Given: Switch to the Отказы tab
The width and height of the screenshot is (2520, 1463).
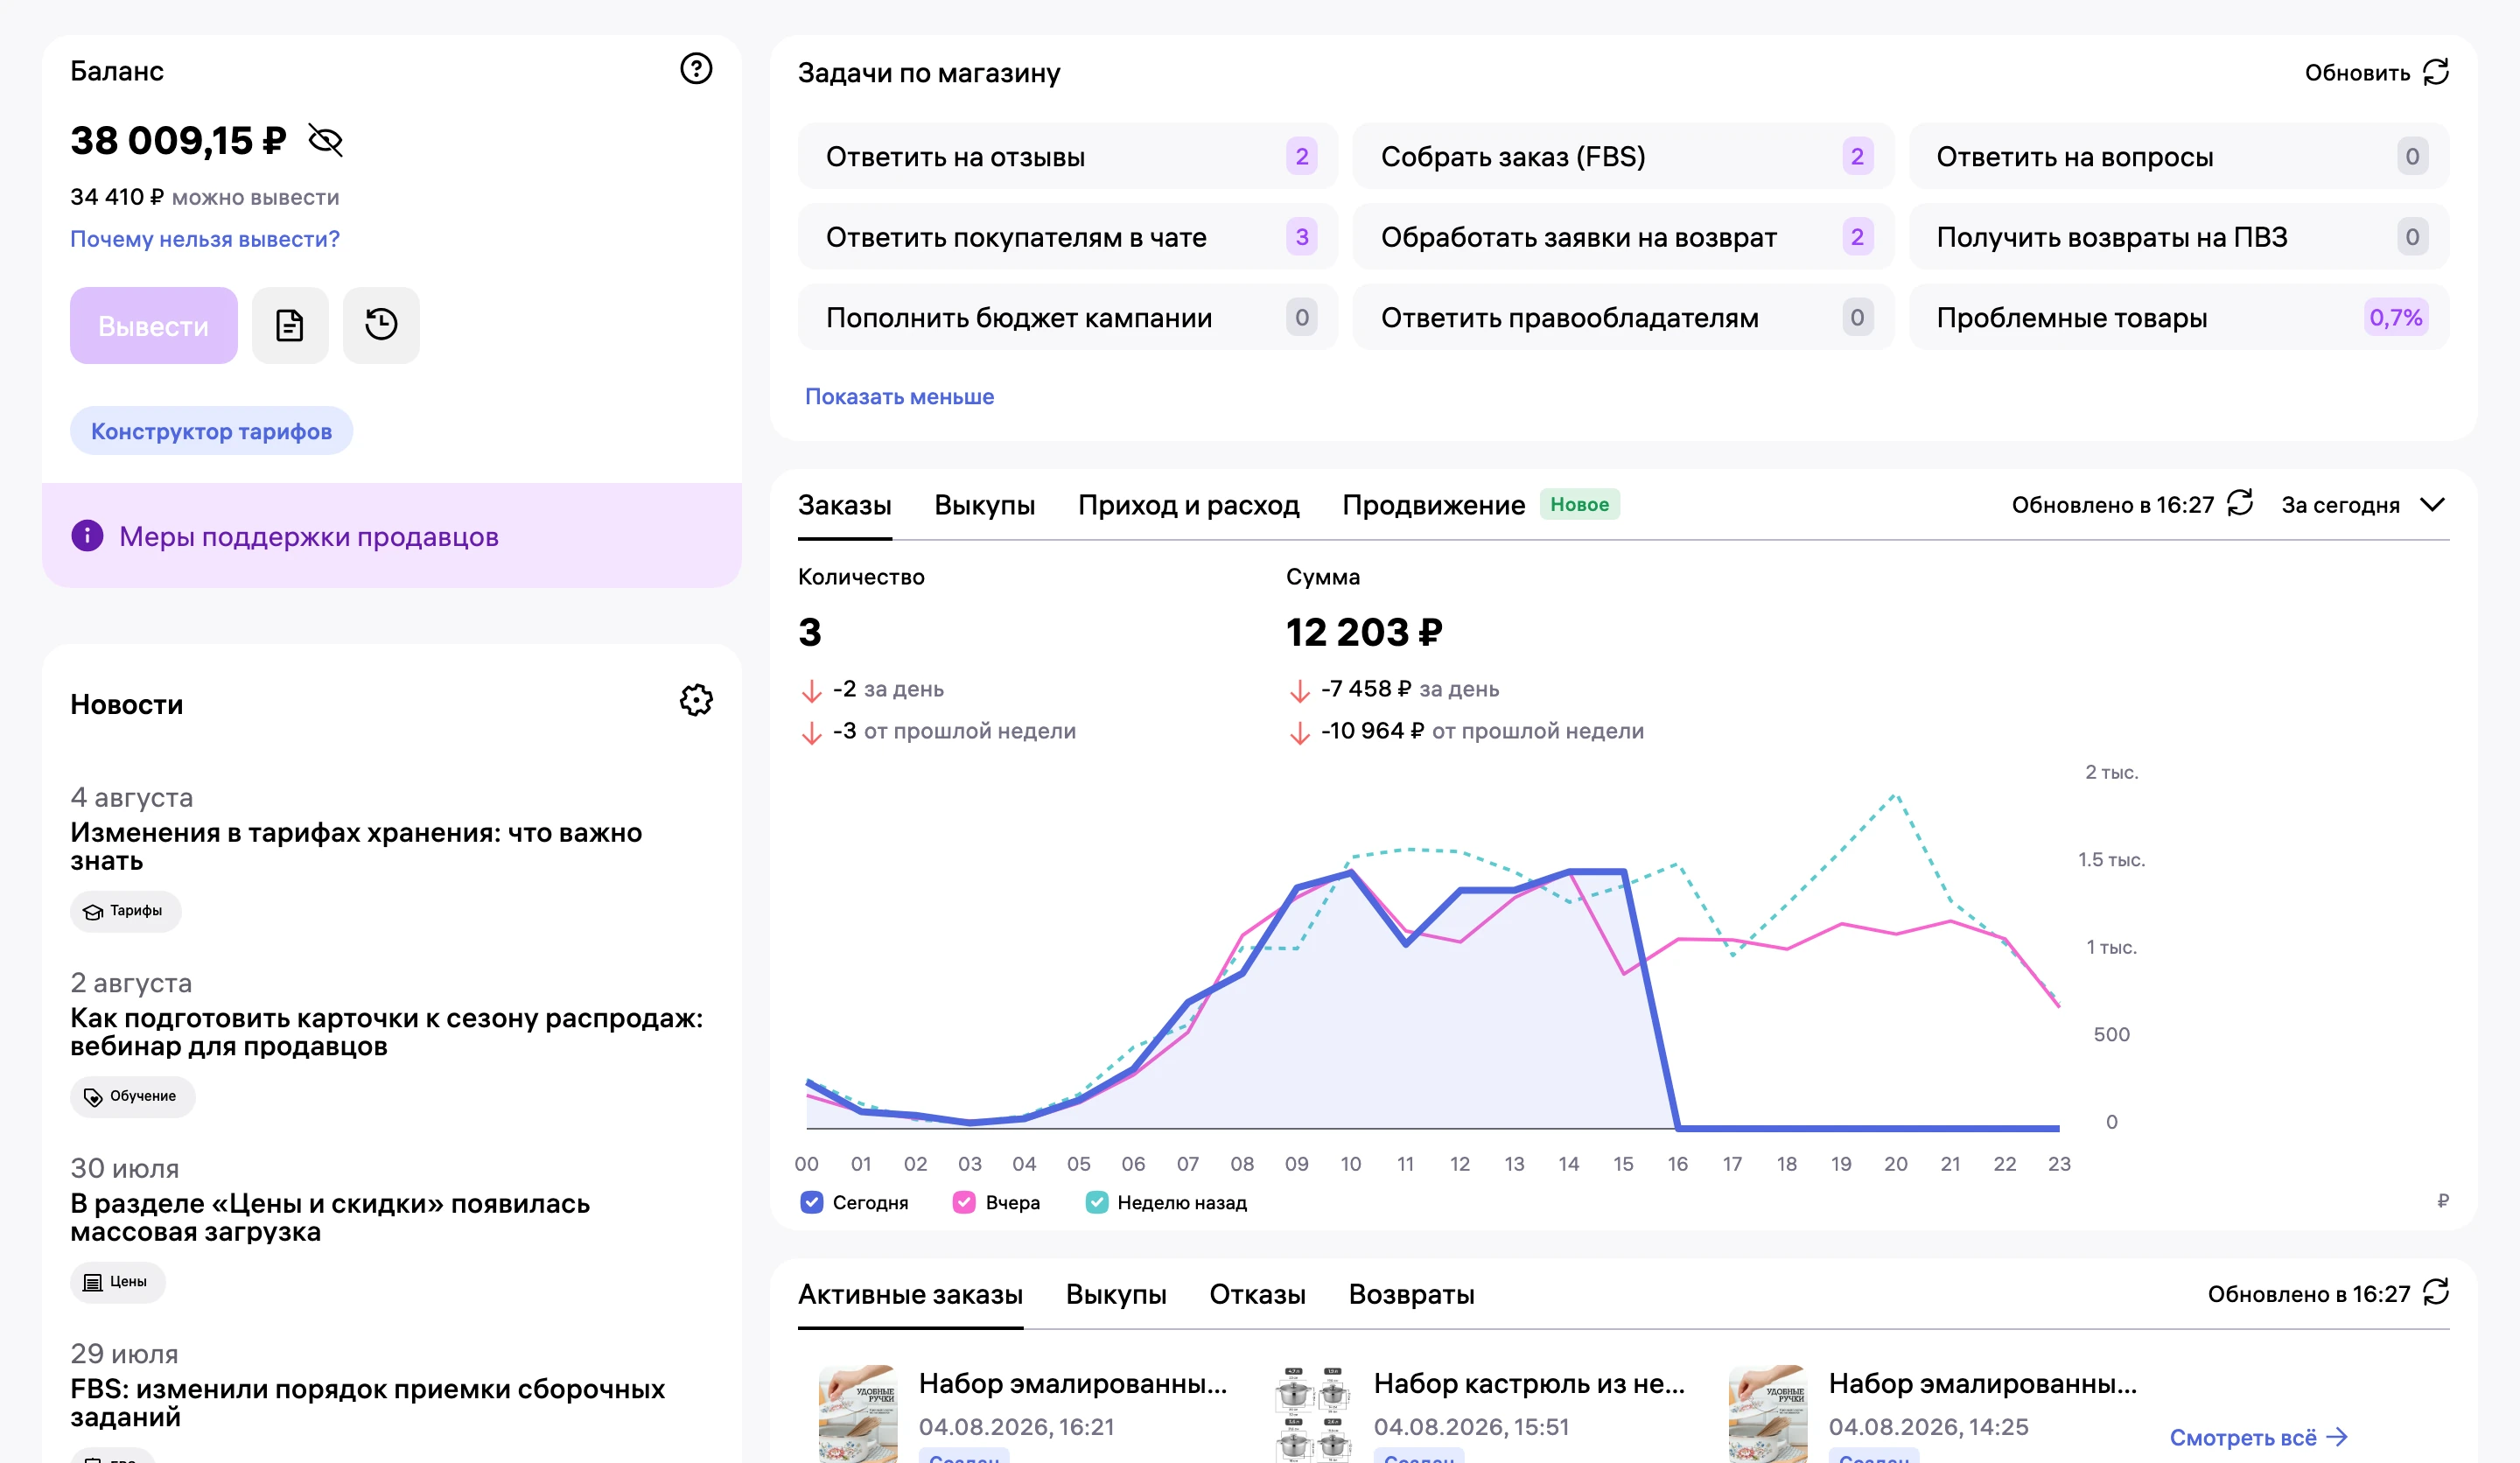Looking at the screenshot, I should pos(1257,1294).
